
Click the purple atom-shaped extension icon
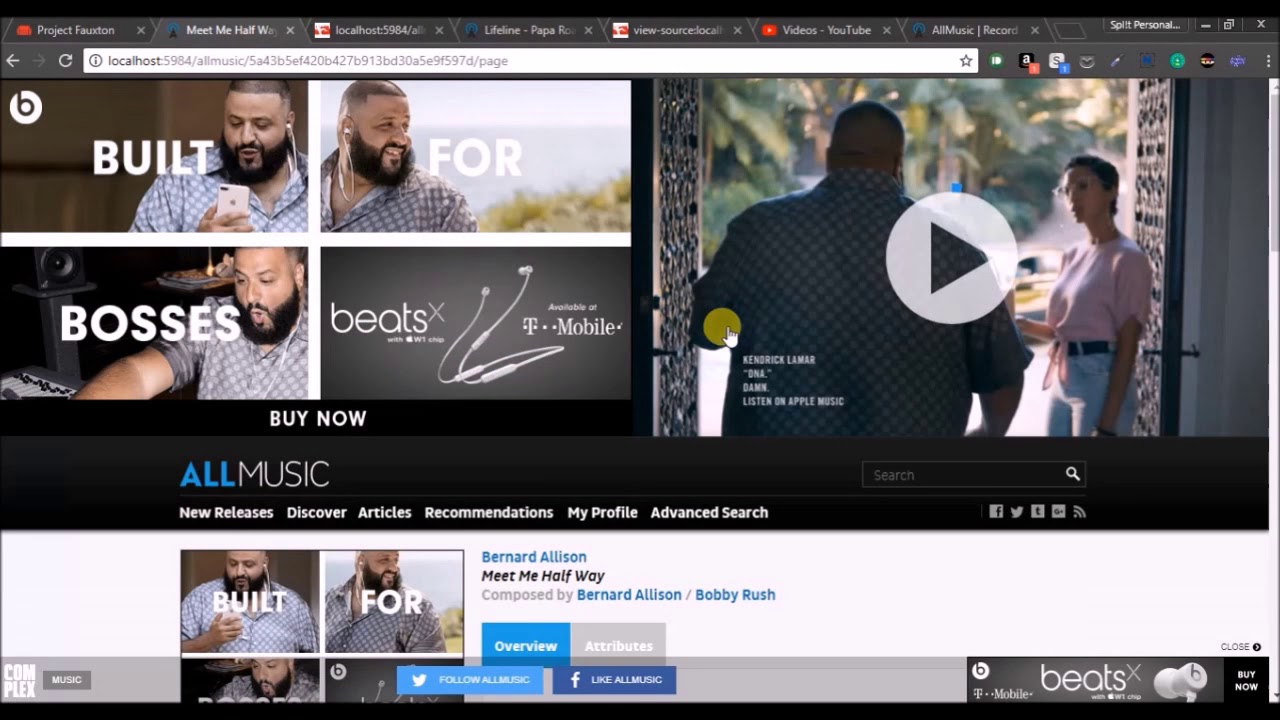pyautogui.click(x=1237, y=61)
